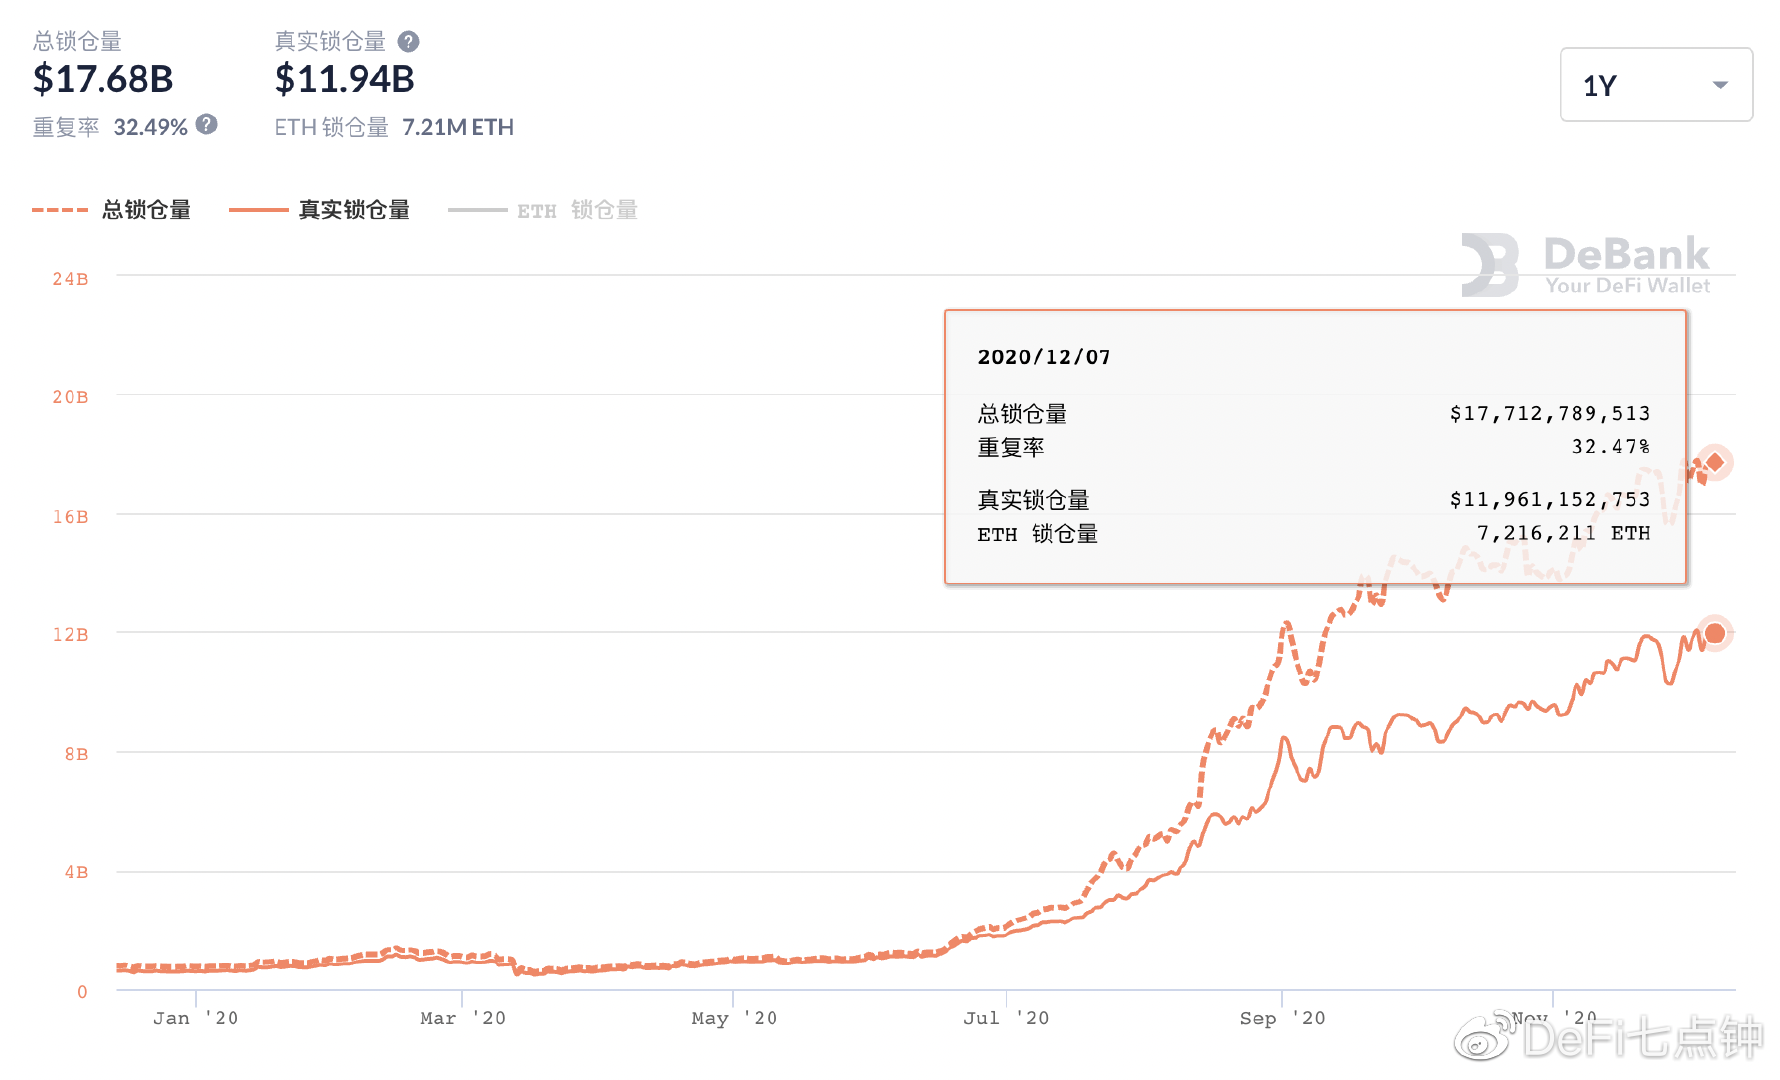Click the $17.68B total locked value
This screenshot has width=1780, height=1080.
(103, 79)
